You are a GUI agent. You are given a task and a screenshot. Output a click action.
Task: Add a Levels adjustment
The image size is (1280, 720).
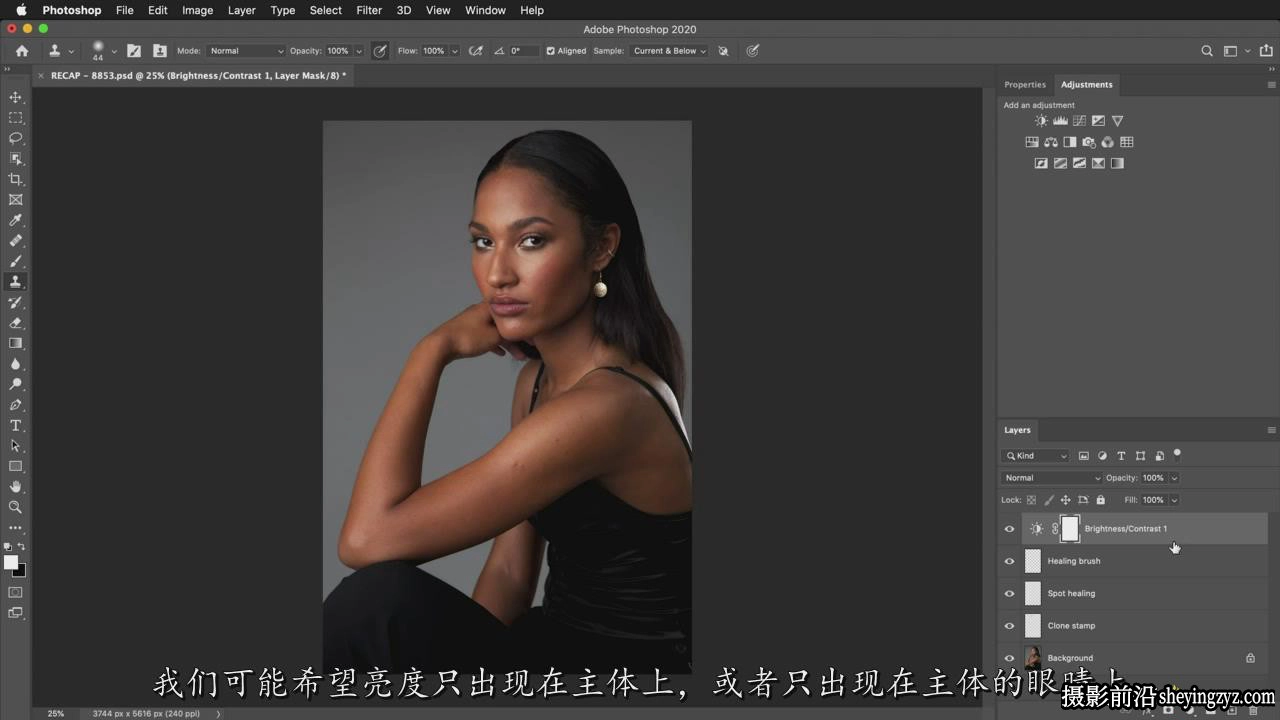1060,121
